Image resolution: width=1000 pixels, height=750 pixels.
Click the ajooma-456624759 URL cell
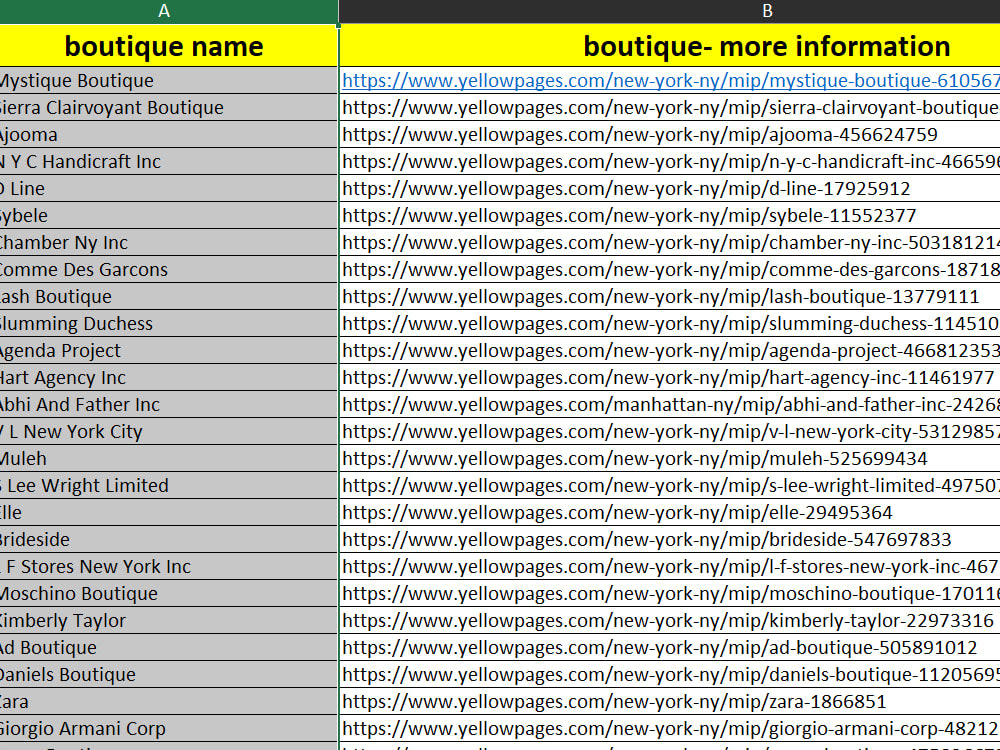pos(670,135)
